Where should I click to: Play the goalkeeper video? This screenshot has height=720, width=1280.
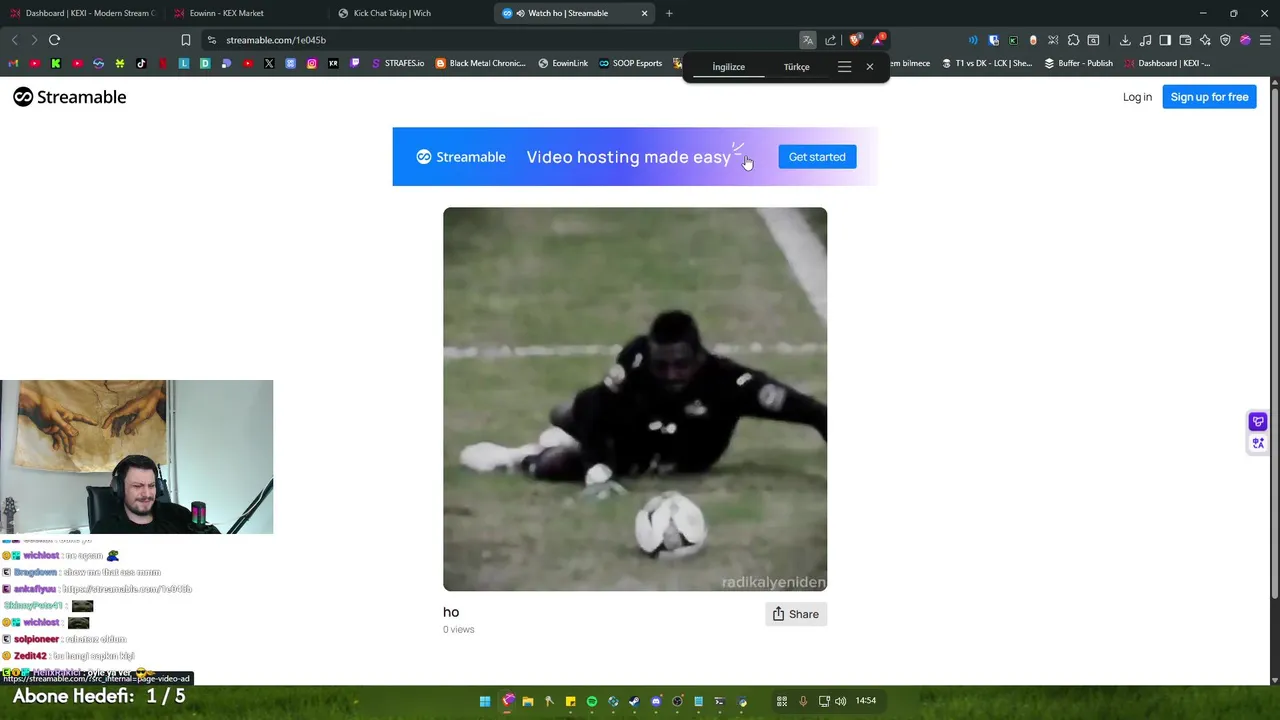(635, 399)
